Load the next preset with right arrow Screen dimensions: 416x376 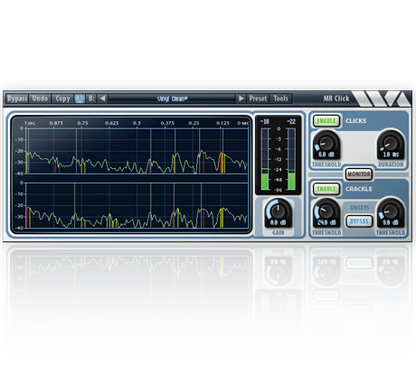pos(241,98)
